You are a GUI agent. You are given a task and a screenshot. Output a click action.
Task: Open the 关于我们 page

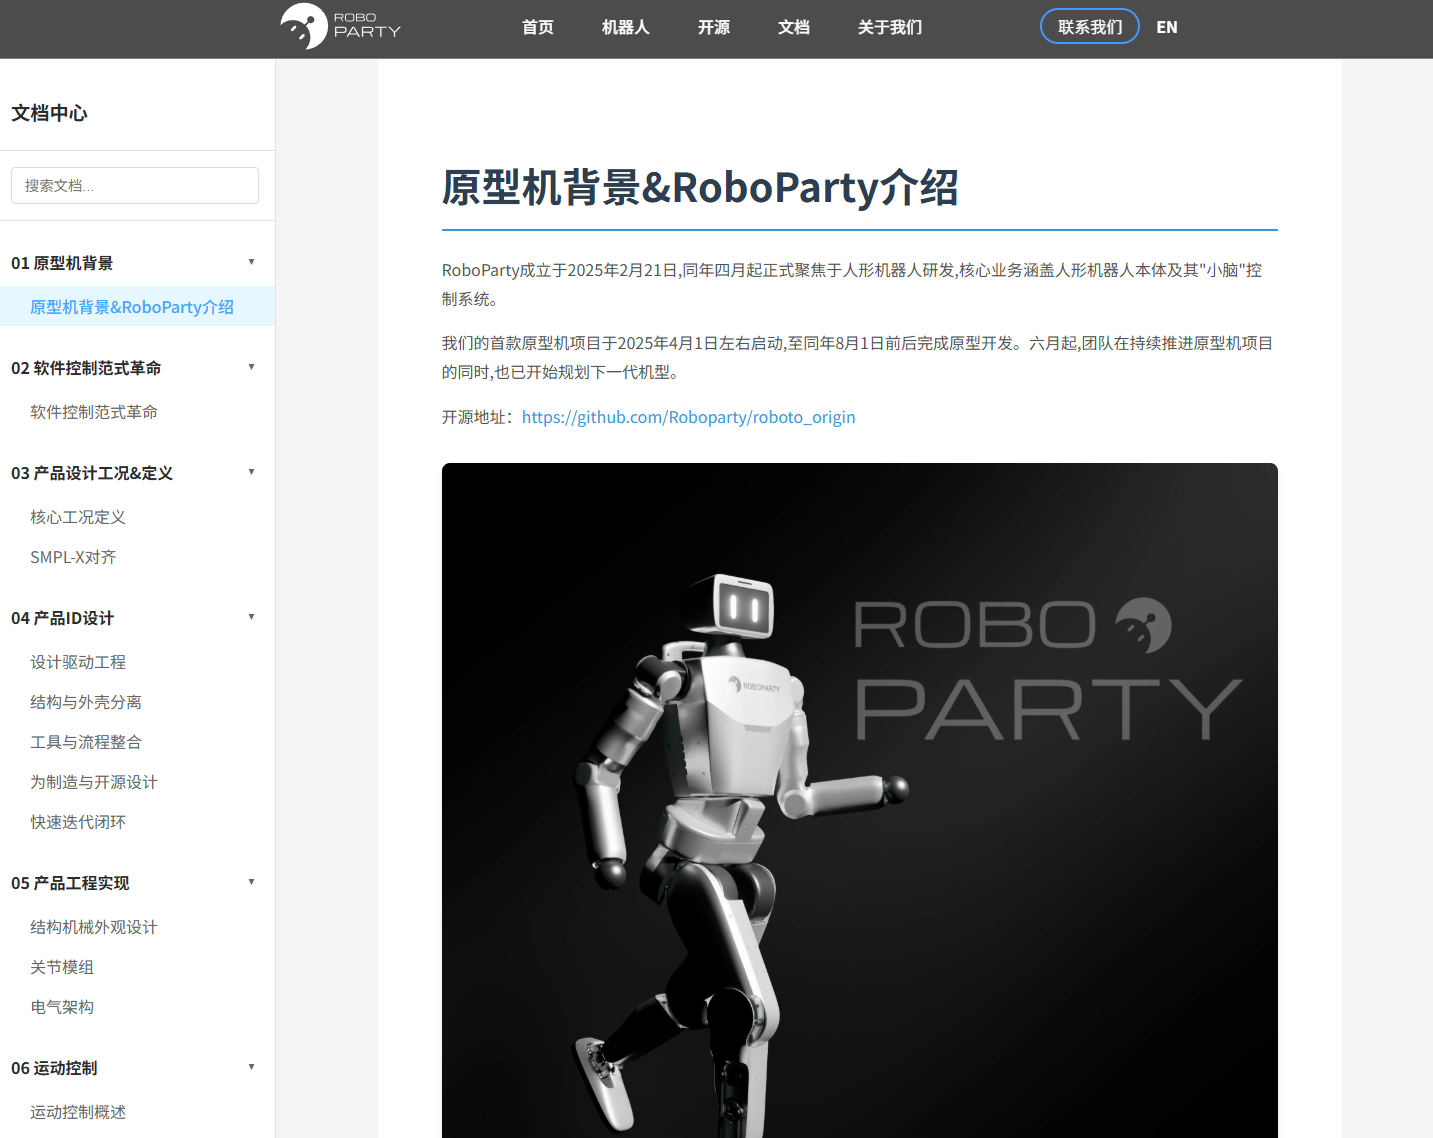tap(889, 27)
